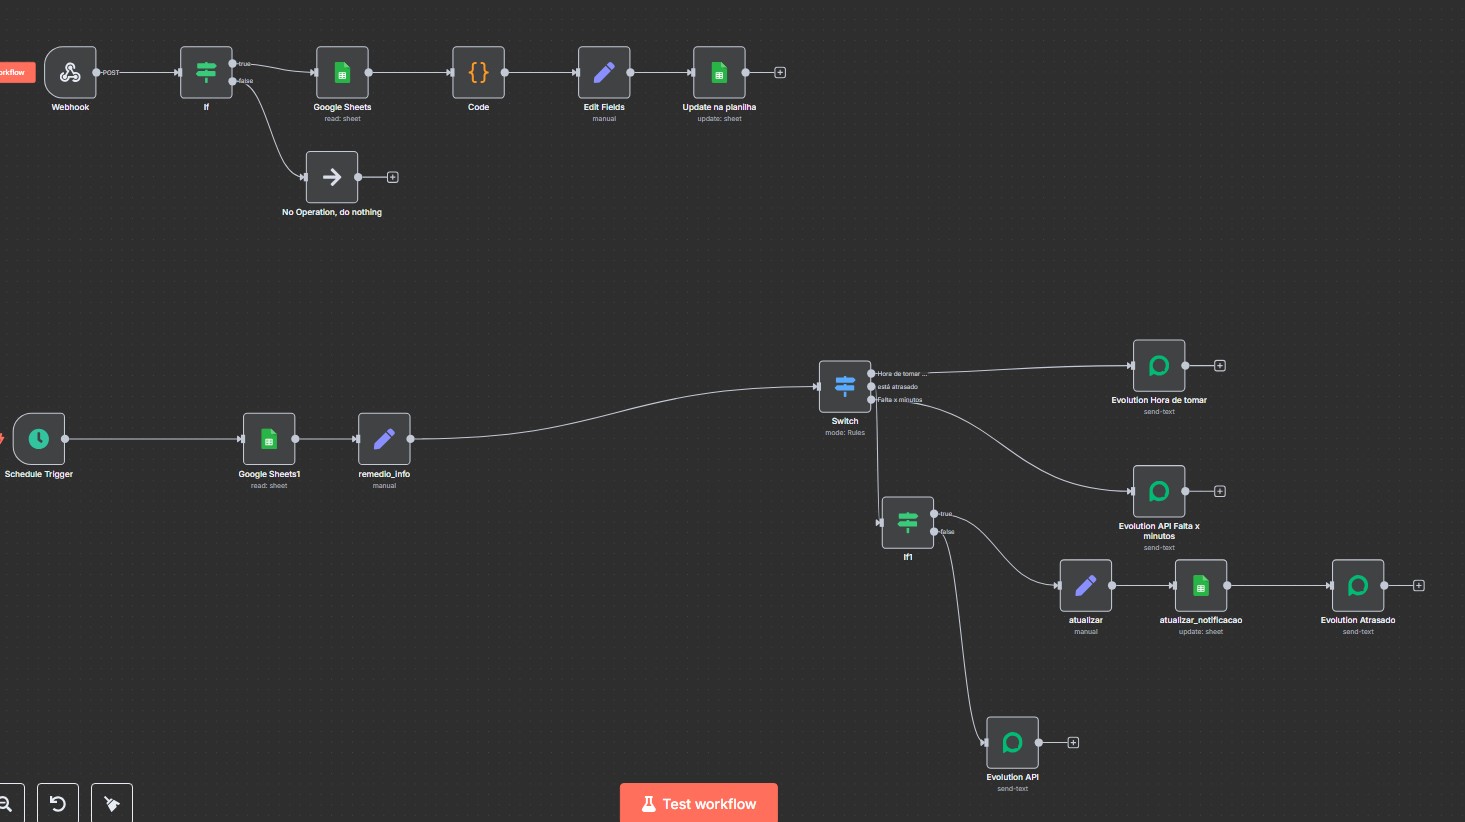Add node after Update na planilha
Screen dimensions: 1465x822
780,72
